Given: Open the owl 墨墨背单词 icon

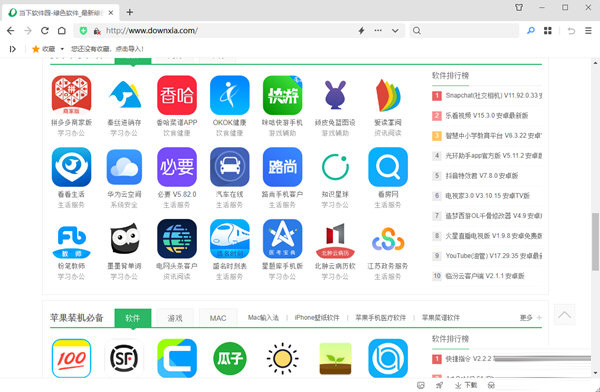Looking at the screenshot, I should (x=124, y=239).
